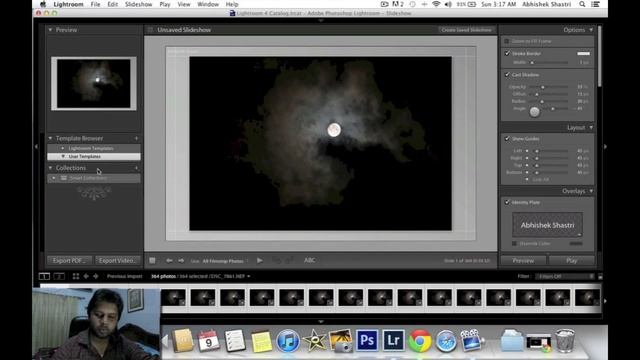Click Create Saved Slideshow button
The height and width of the screenshot is (360, 640).
click(x=467, y=30)
